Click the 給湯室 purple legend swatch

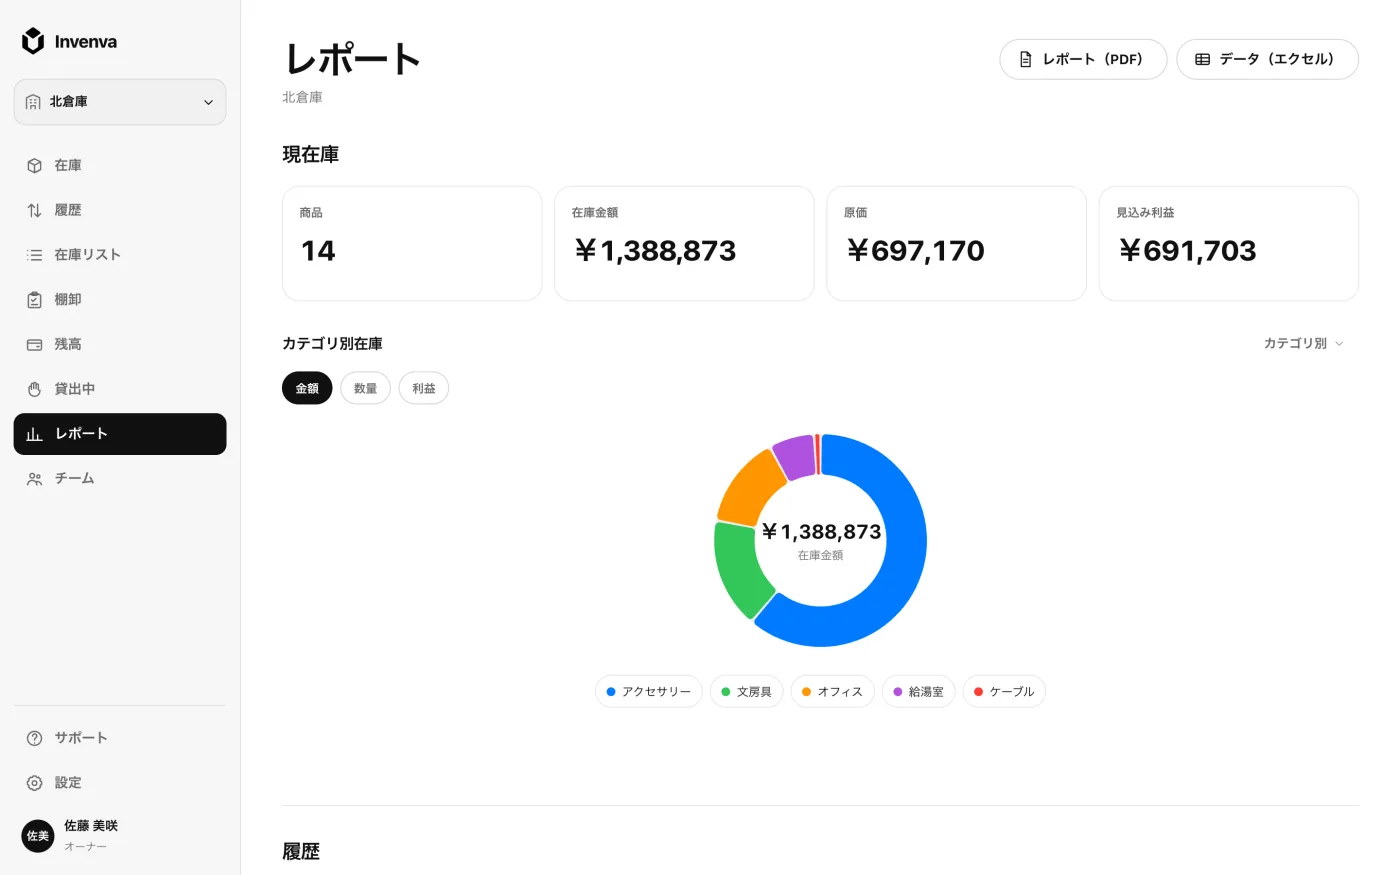[x=898, y=692]
